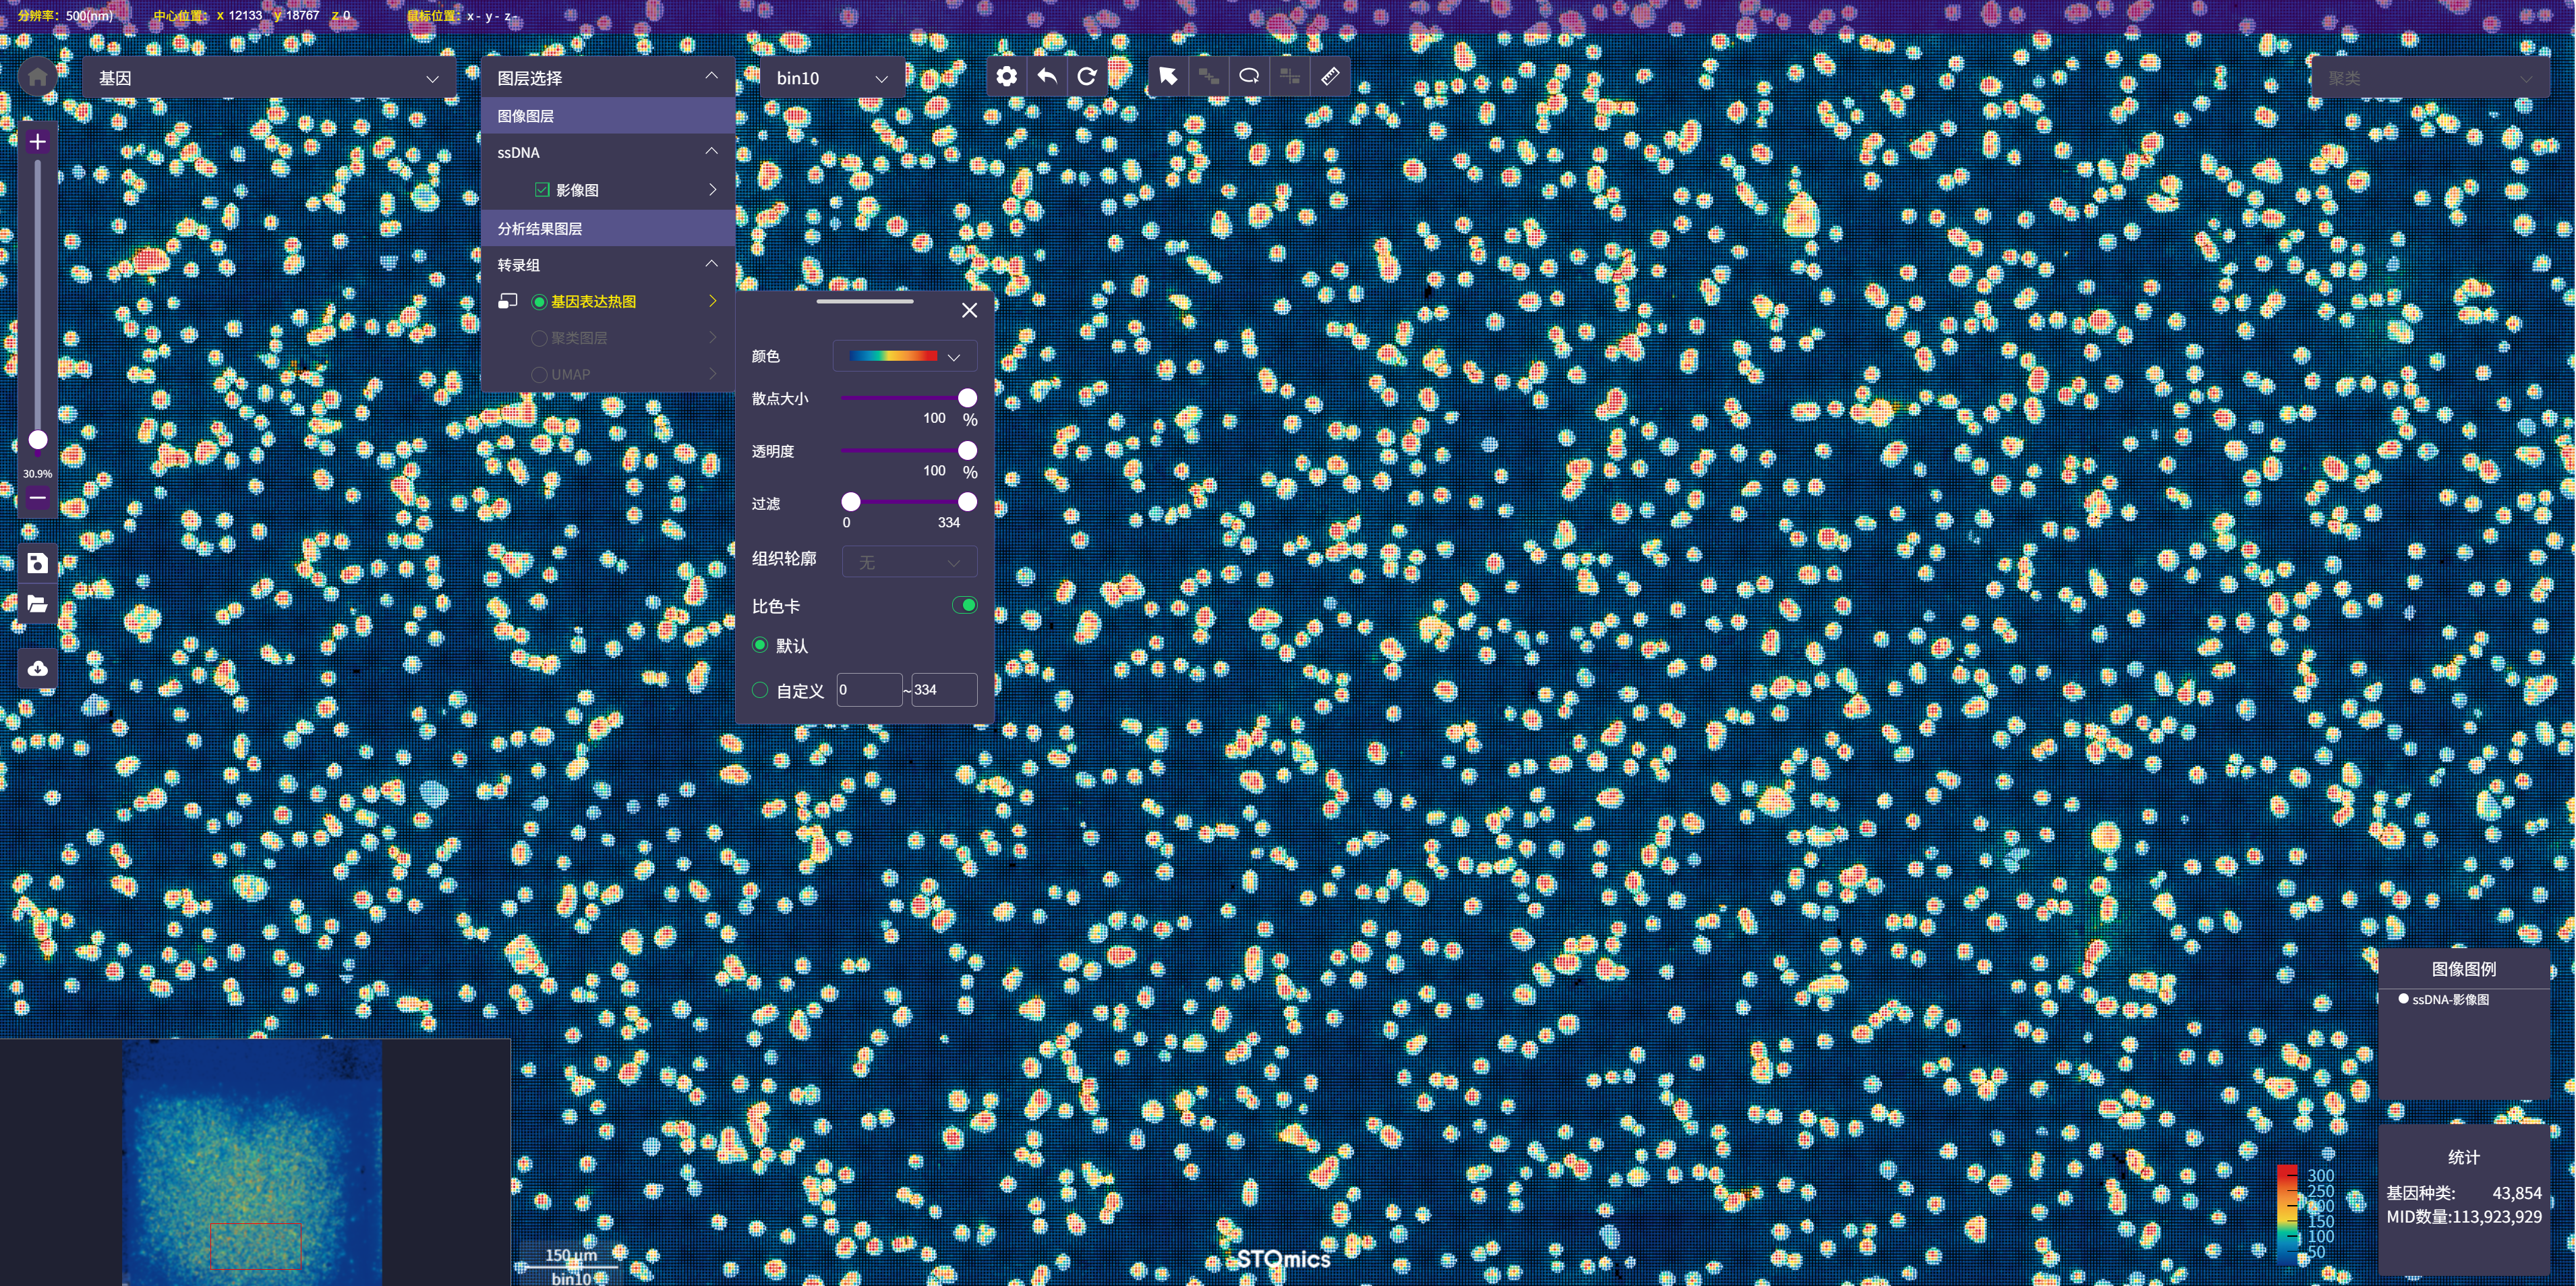Uncheck the 影像图 checkbox
Viewport: 2576px width, 1286px height.
point(542,190)
